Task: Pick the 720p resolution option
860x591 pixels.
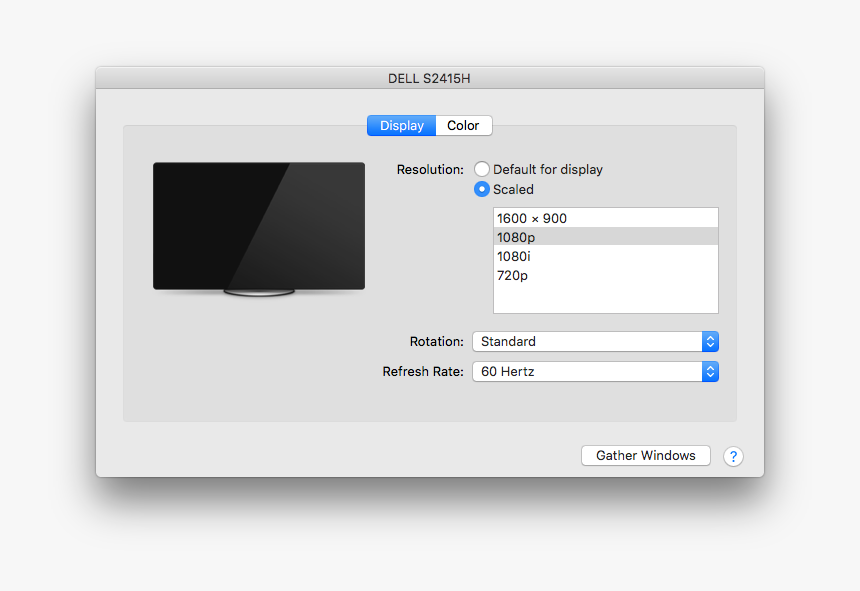Action: coord(605,275)
